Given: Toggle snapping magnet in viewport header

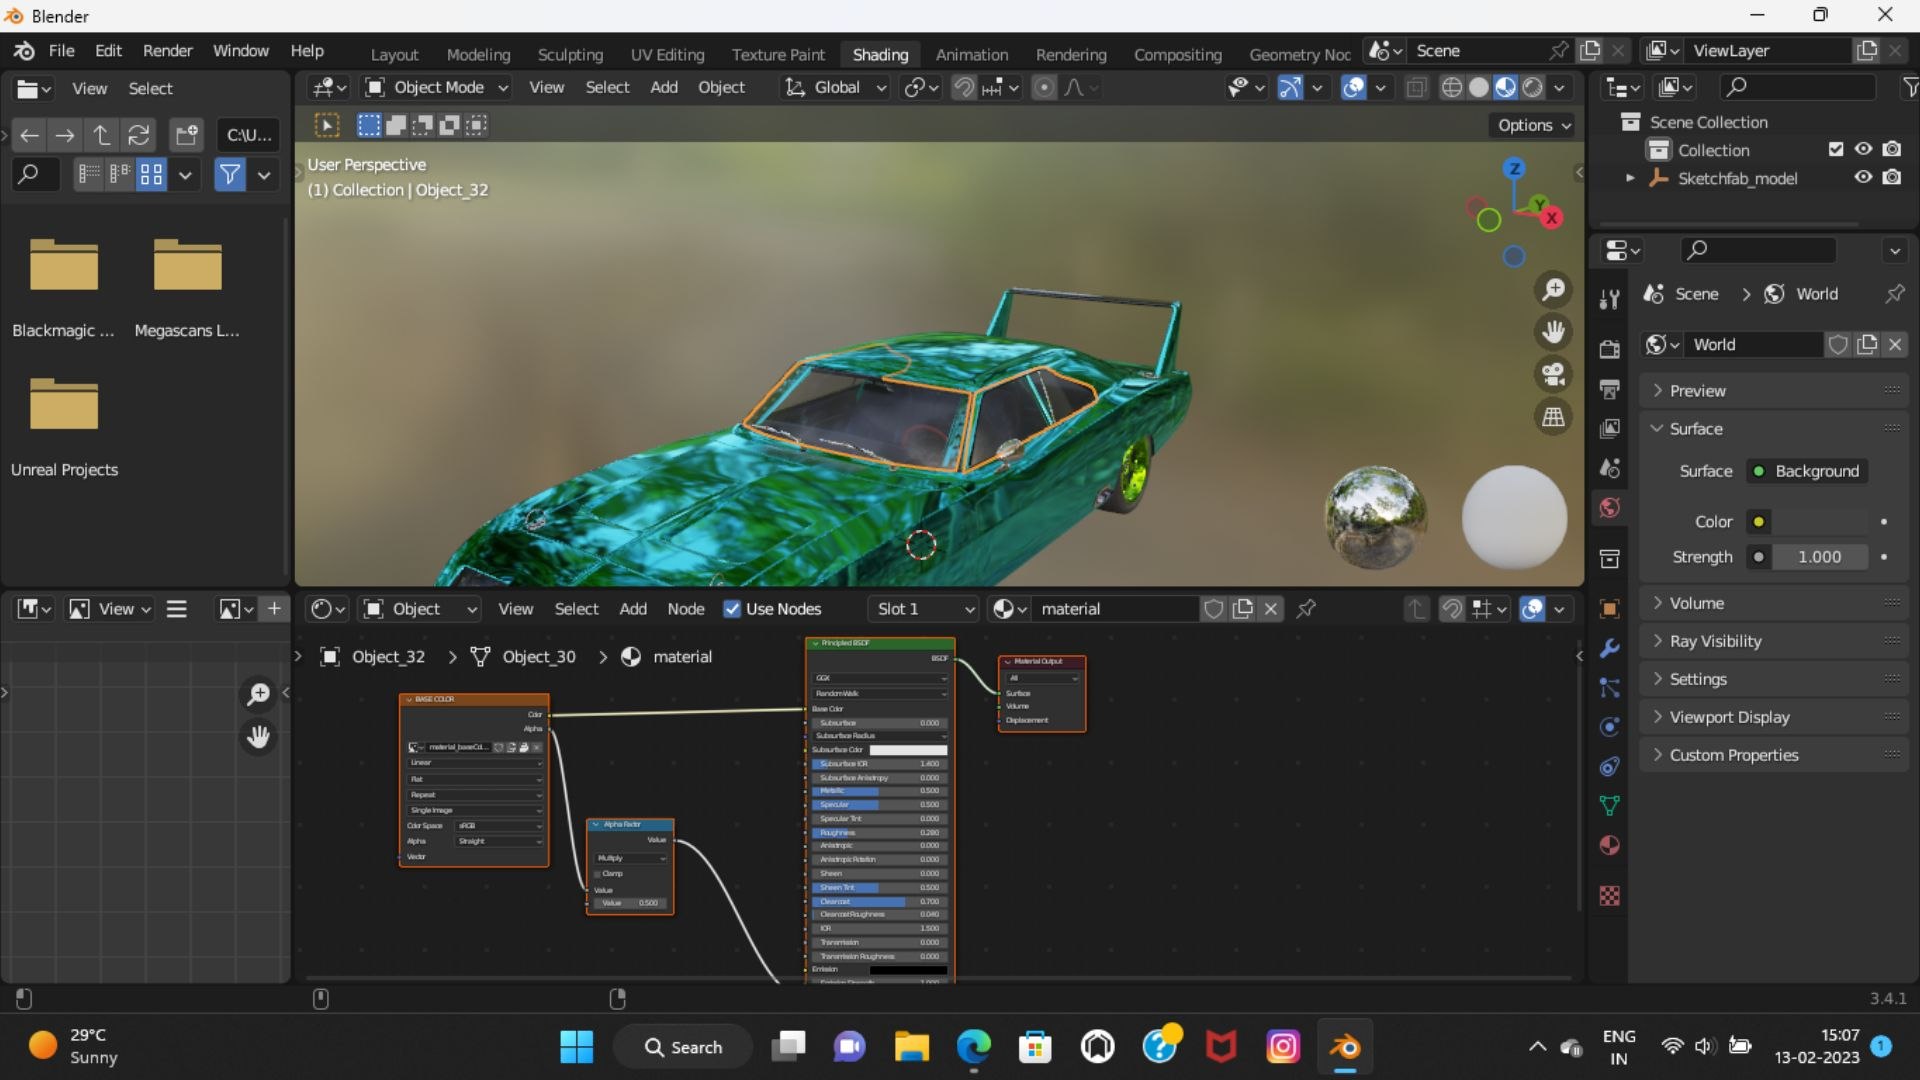Looking at the screenshot, I should pyautogui.click(x=964, y=88).
